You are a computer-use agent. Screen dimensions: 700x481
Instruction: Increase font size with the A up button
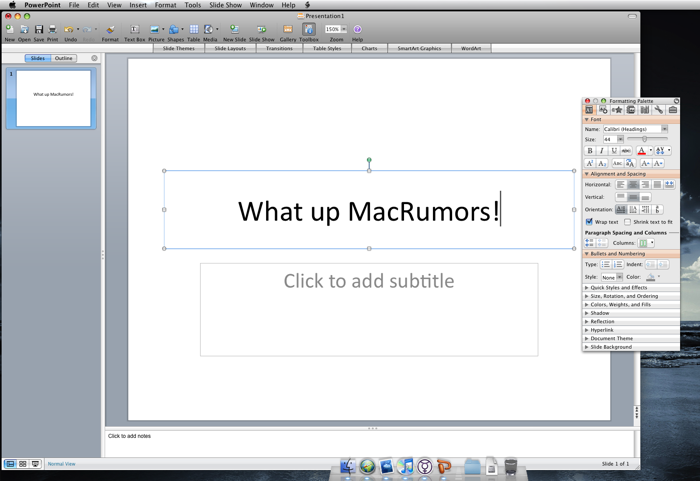[x=645, y=163]
